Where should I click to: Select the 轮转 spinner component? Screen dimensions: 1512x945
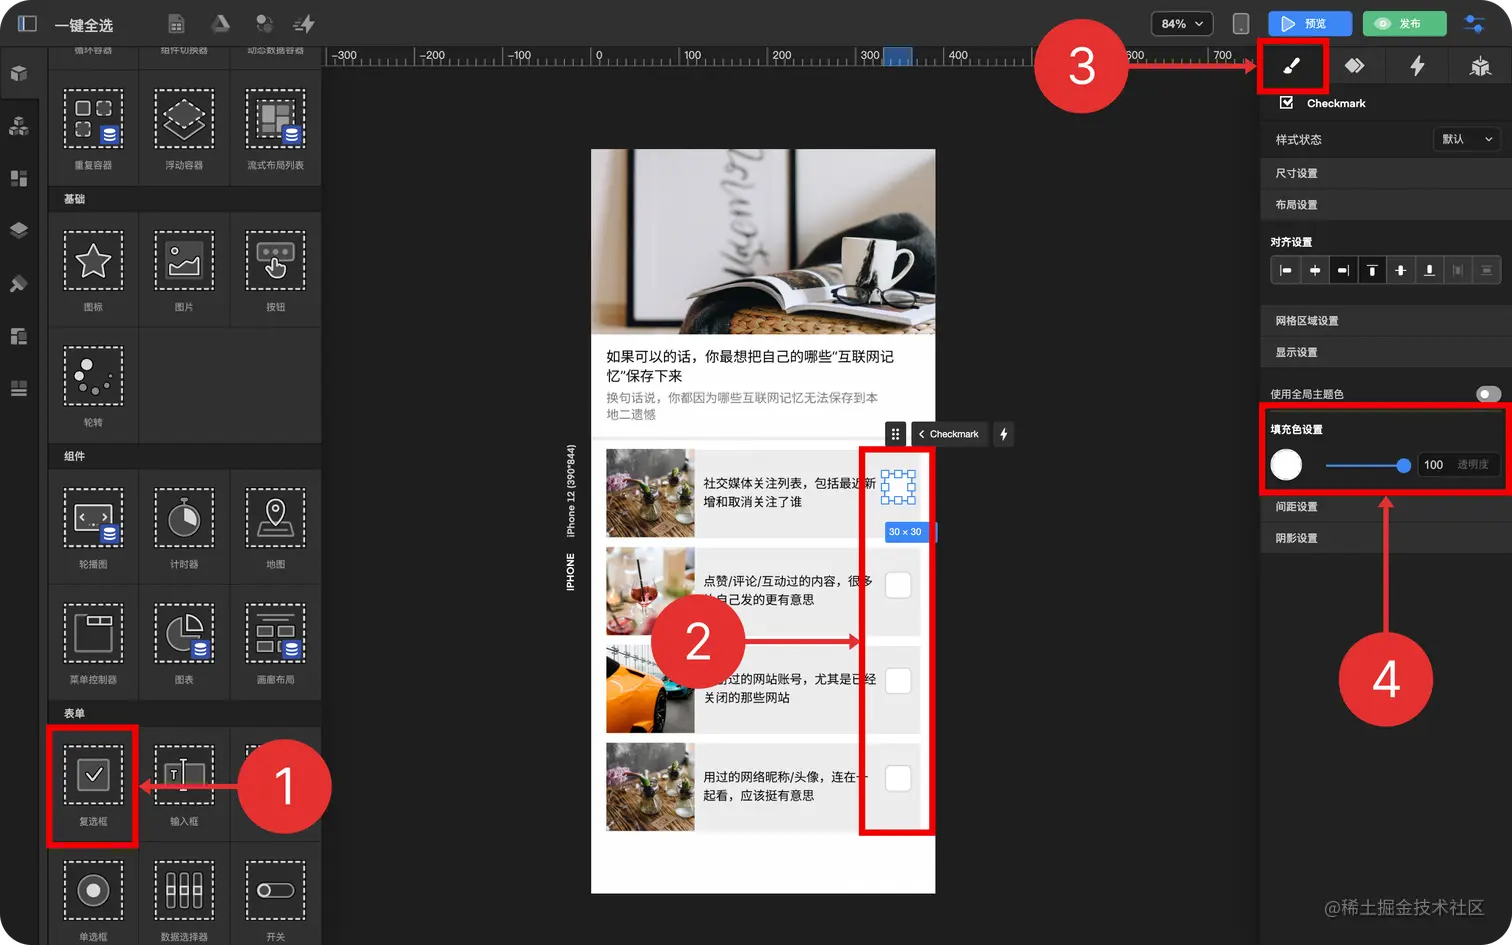point(93,384)
